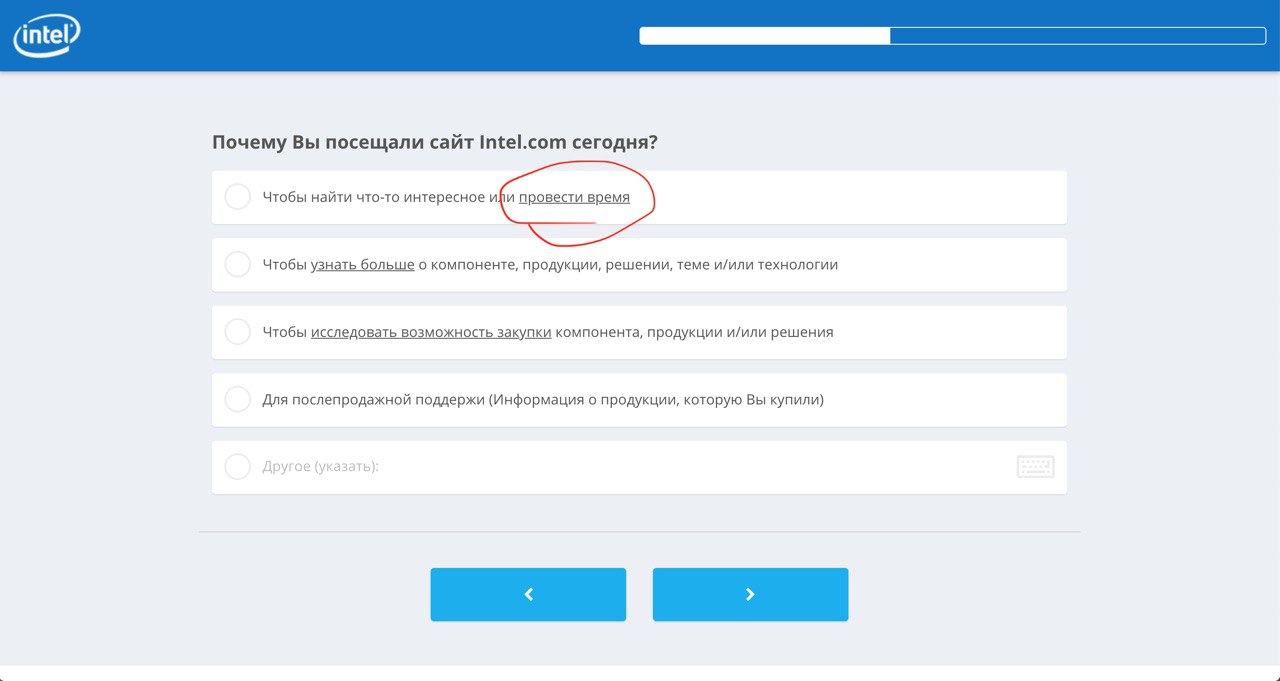Go forward with the right arrow button
1280x681 pixels.
(x=750, y=595)
